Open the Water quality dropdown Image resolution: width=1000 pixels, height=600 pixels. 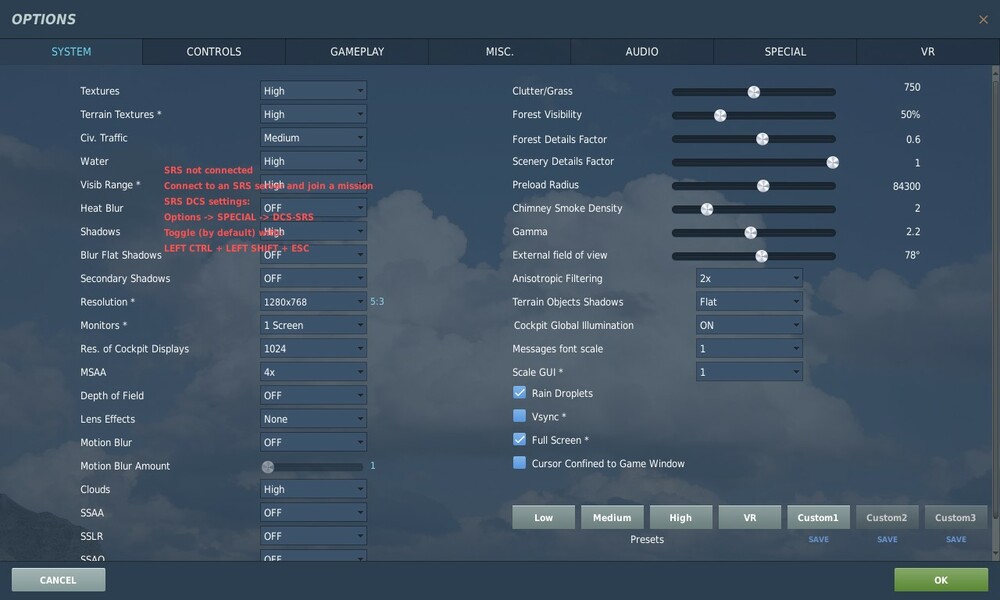pyautogui.click(x=313, y=161)
